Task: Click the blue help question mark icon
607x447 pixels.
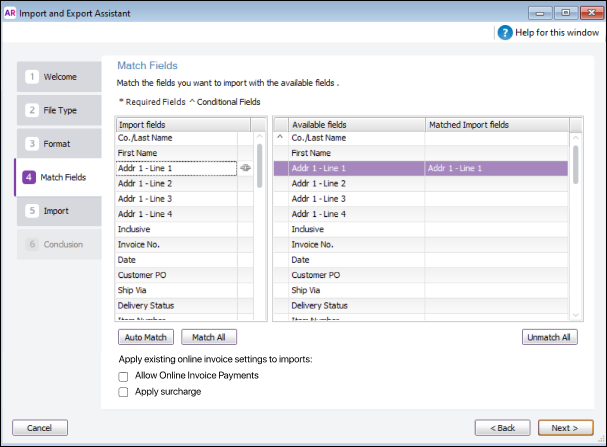Action: 505,33
